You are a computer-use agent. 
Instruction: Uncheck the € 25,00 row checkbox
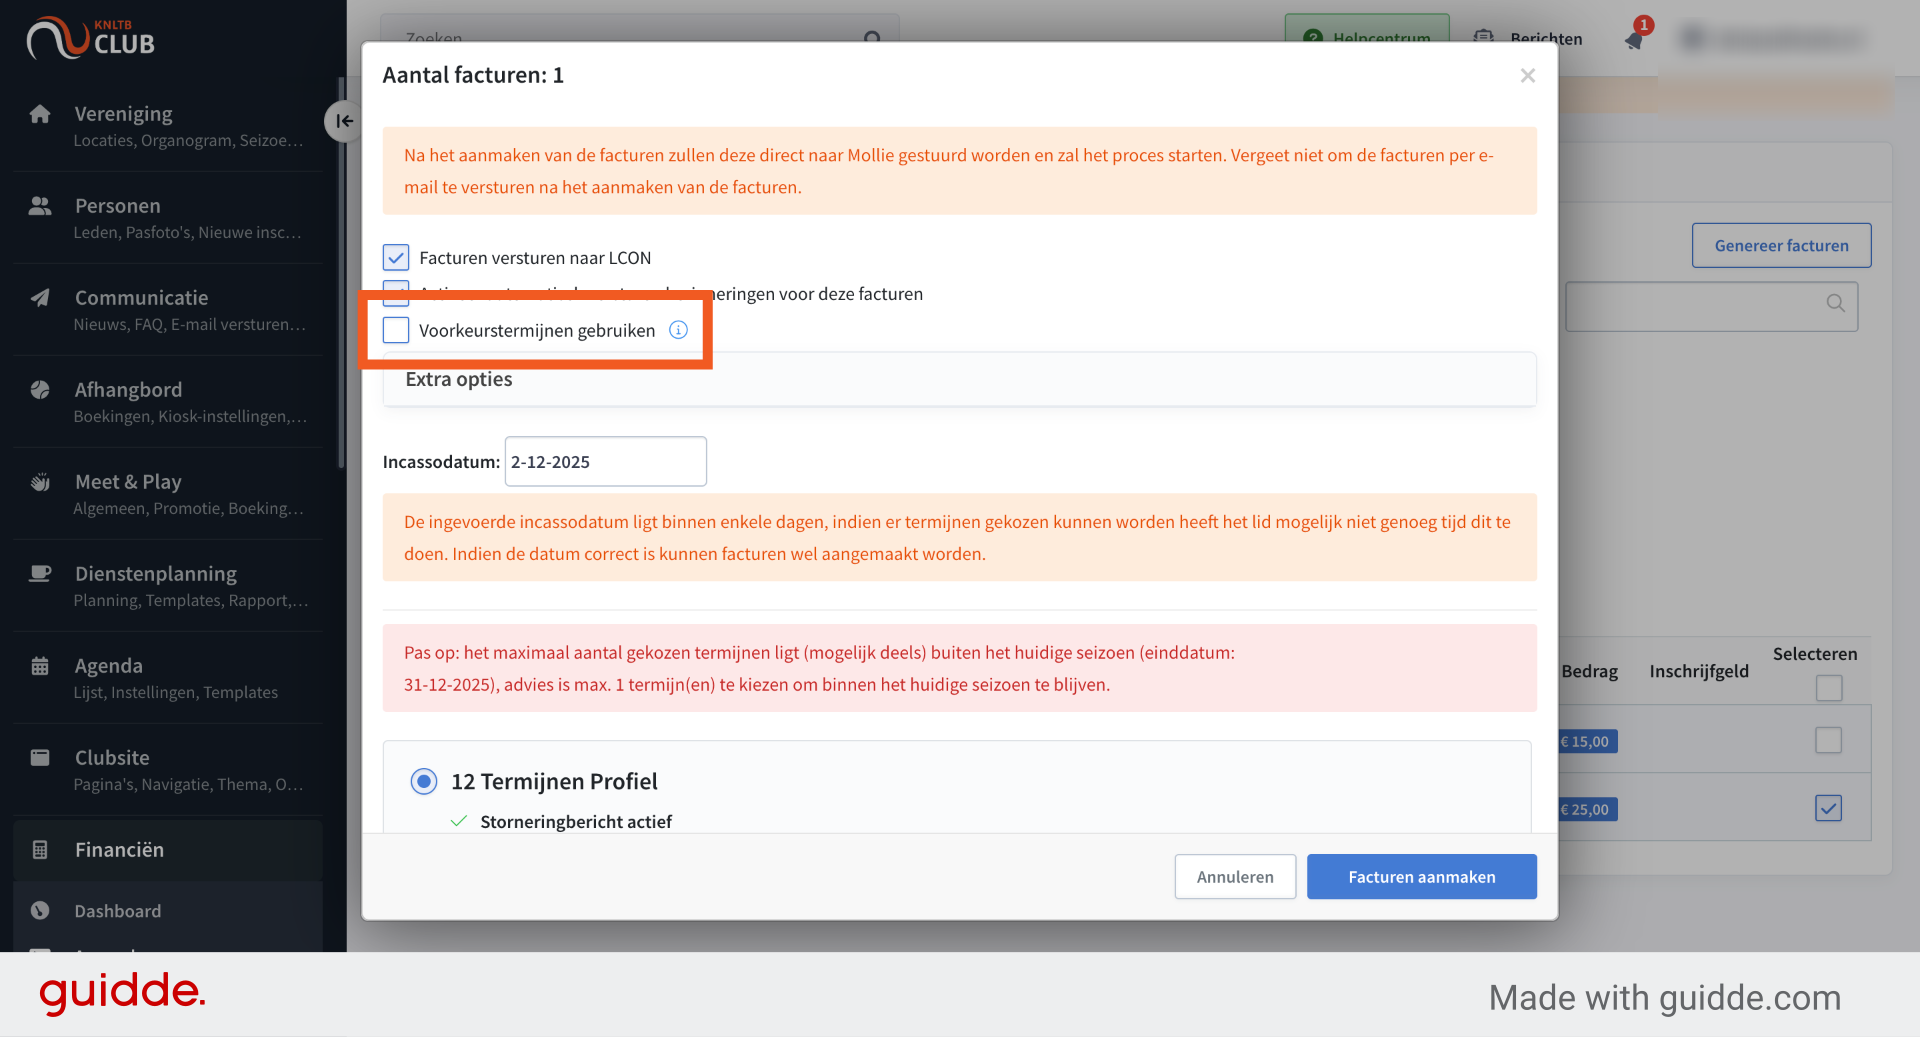pos(1829,808)
